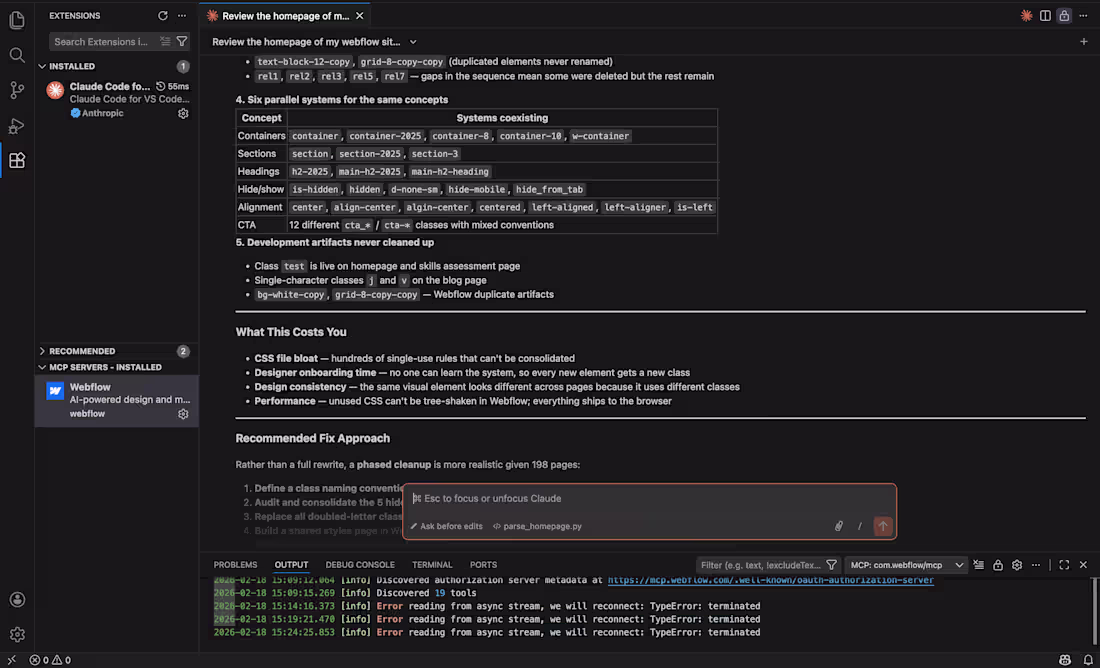
Task: Switch to the Problems tab
Action: point(235,565)
